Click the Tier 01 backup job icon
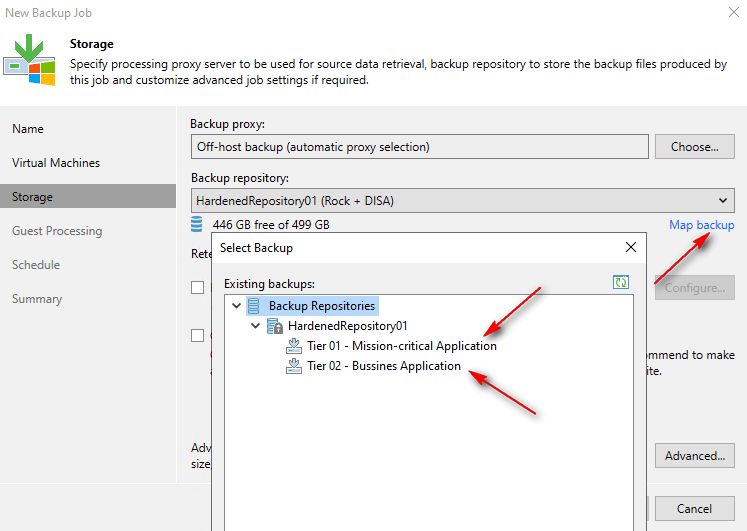747x531 pixels. coord(294,346)
